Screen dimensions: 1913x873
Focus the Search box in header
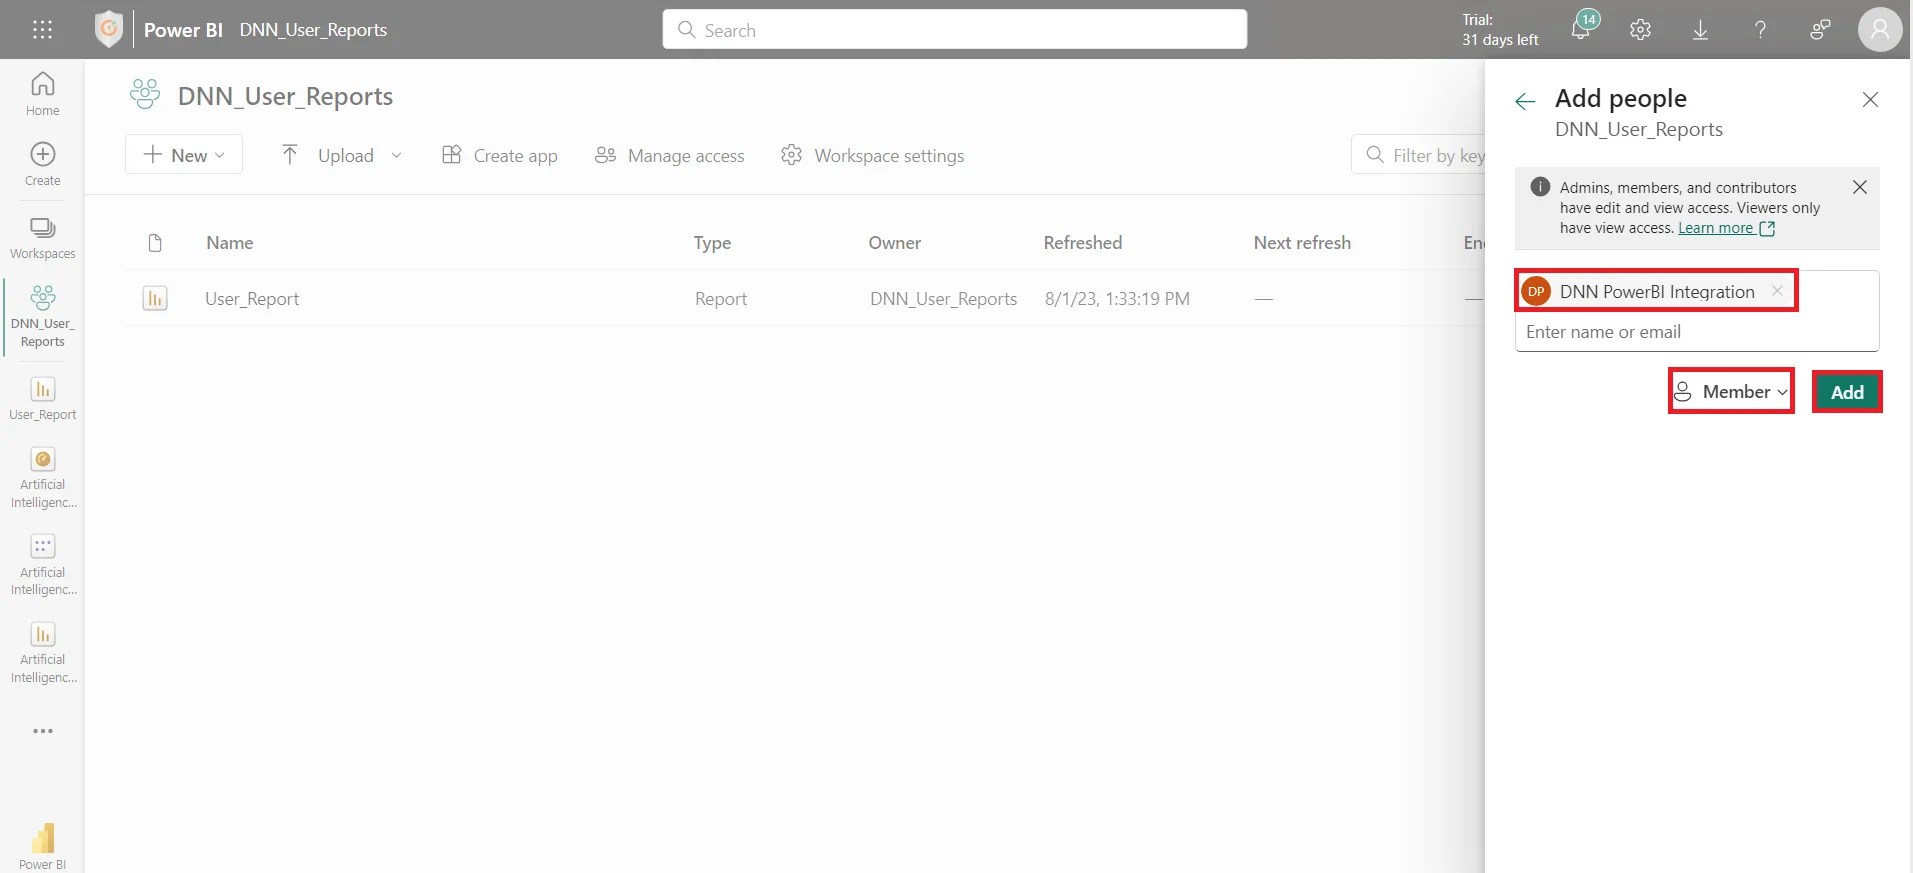click(954, 30)
